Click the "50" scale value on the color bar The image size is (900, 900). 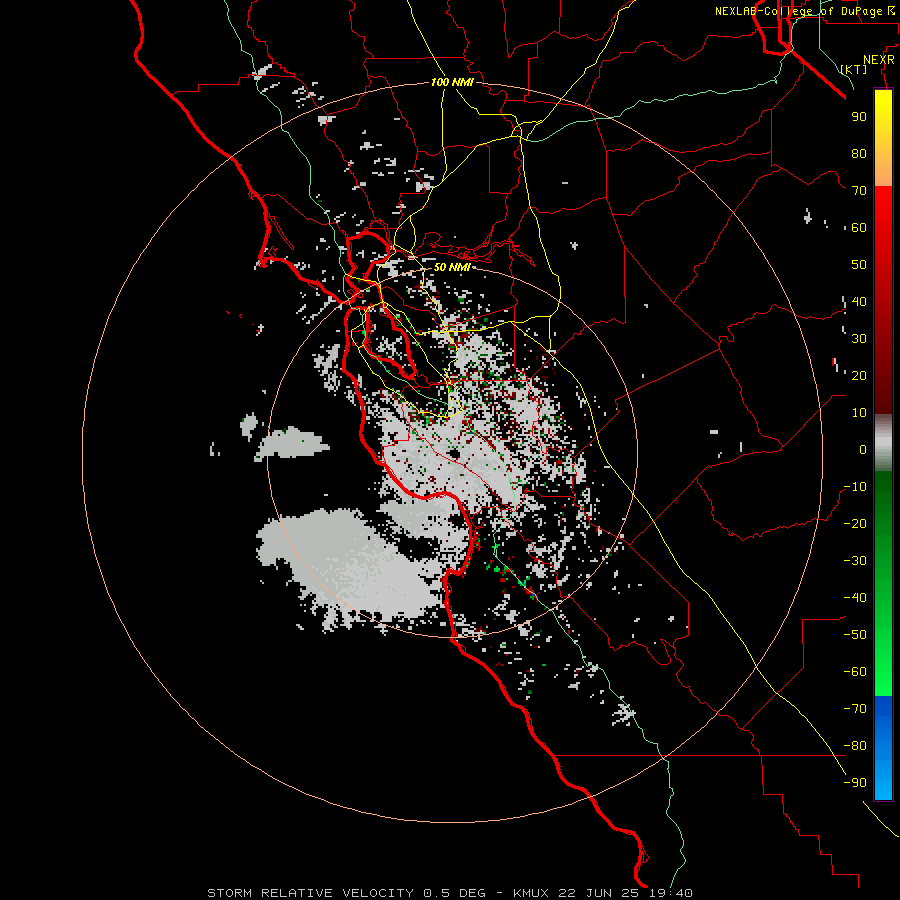pos(859,265)
